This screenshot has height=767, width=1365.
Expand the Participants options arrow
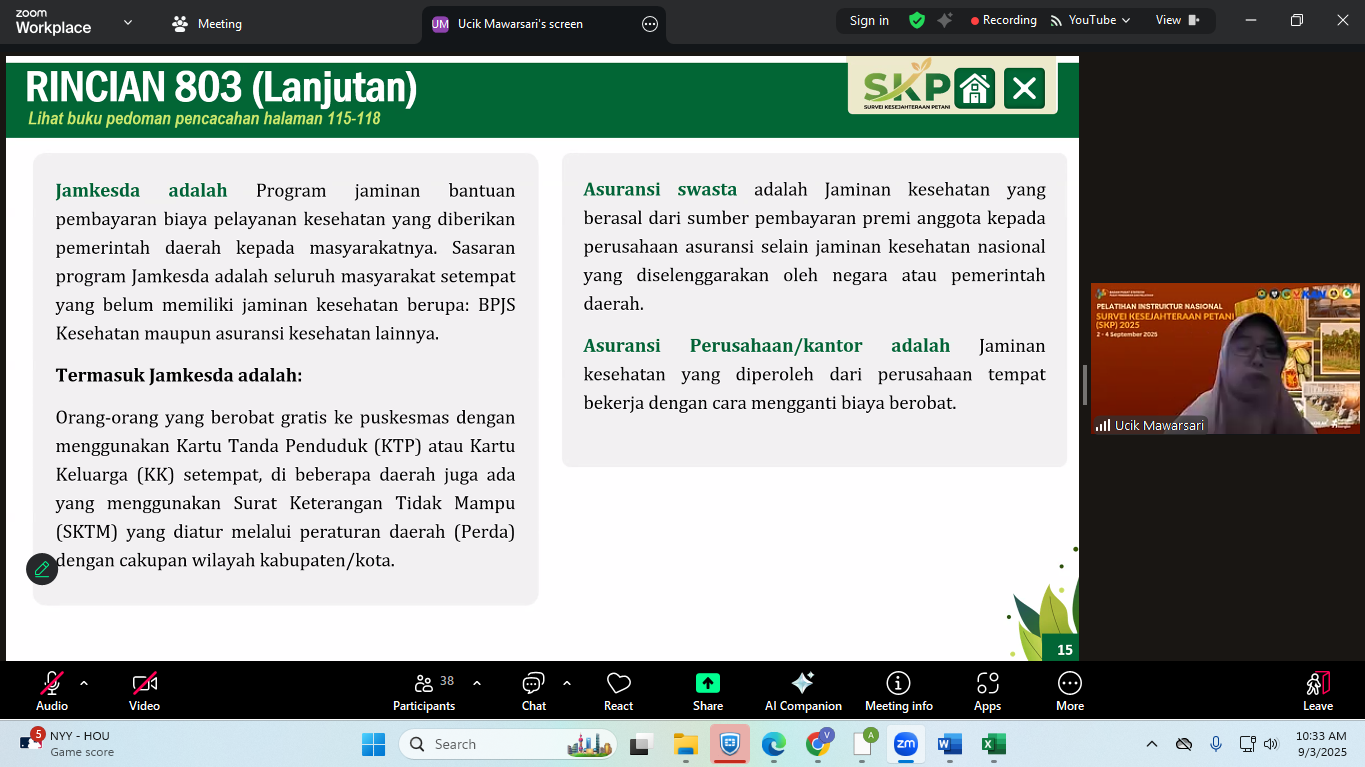pyautogui.click(x=477, y=683)
